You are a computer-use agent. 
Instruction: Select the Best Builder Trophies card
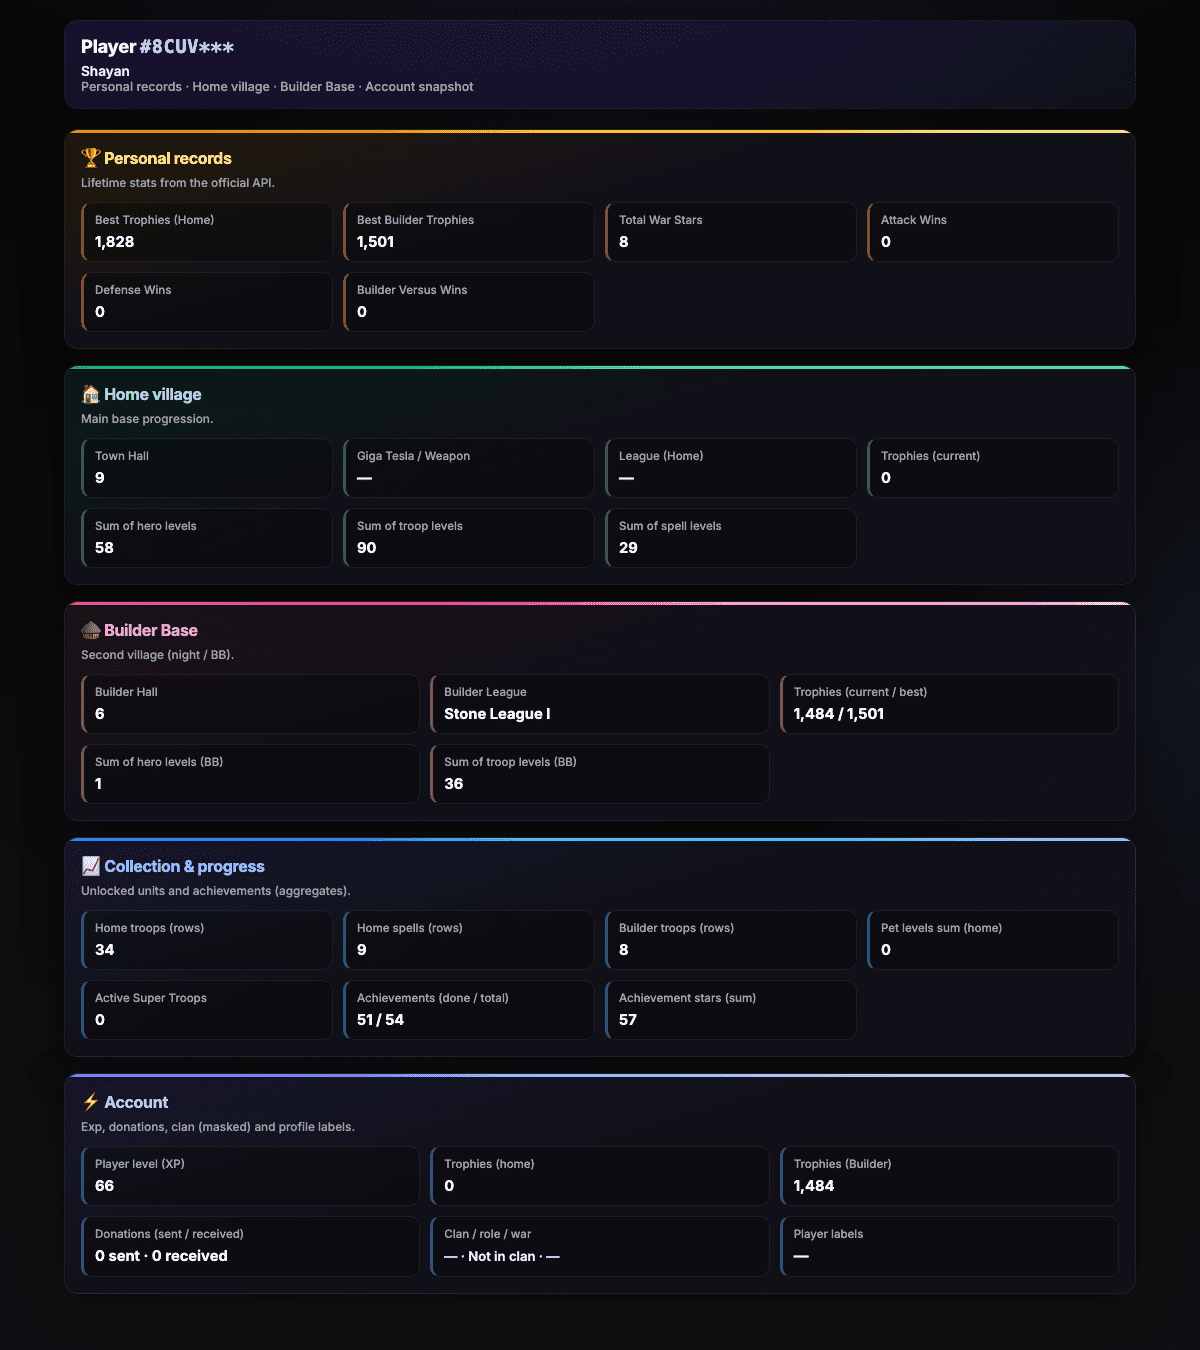click(x=469, y=232)
